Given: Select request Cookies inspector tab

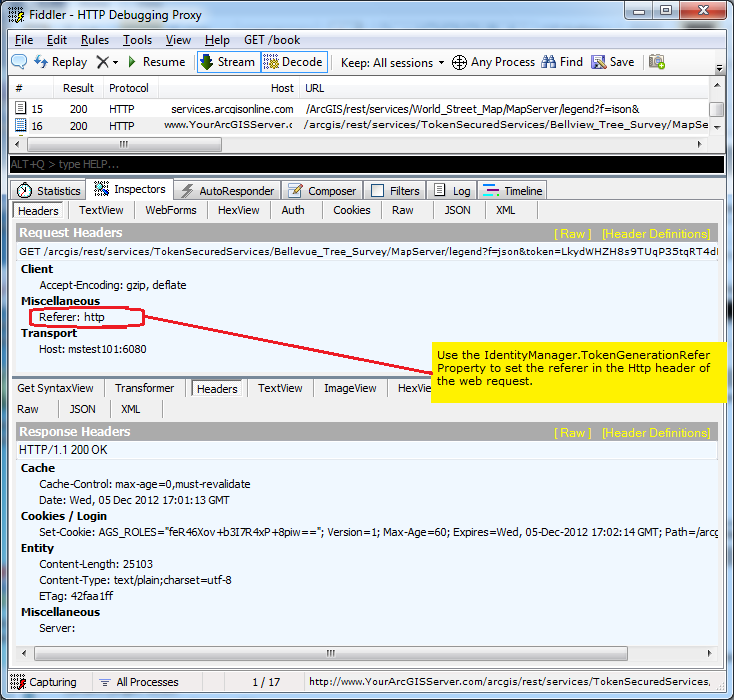Looking at the screenshot, I should pos(352,210).
